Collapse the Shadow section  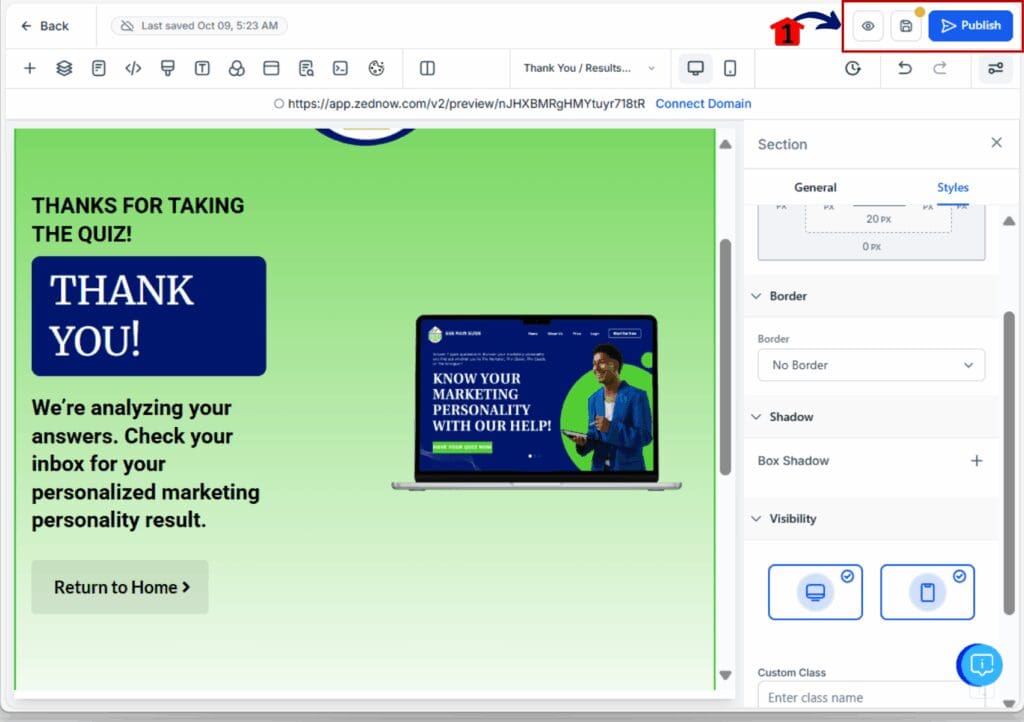[x=756, y=417]
